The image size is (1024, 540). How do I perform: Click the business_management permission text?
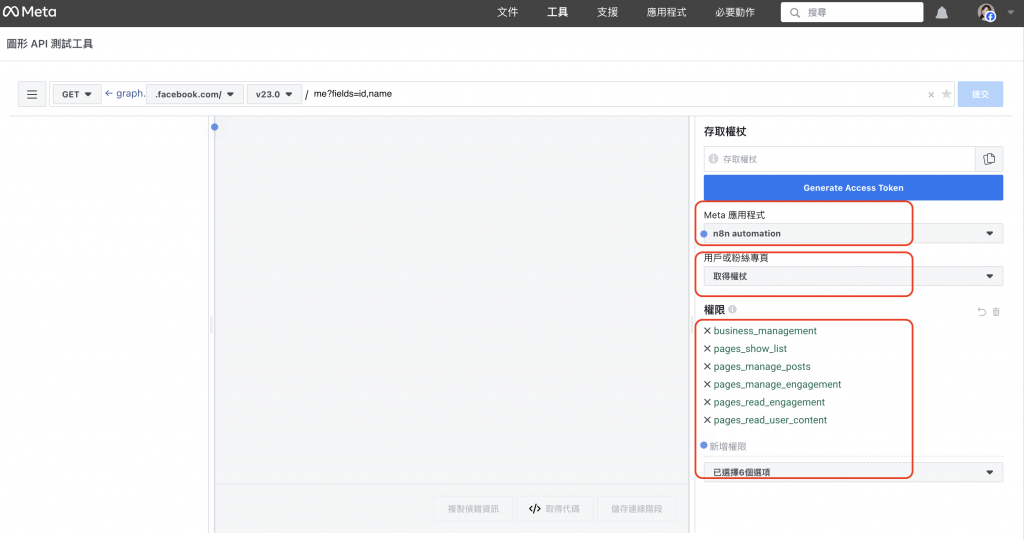click(x=765, y=331)
